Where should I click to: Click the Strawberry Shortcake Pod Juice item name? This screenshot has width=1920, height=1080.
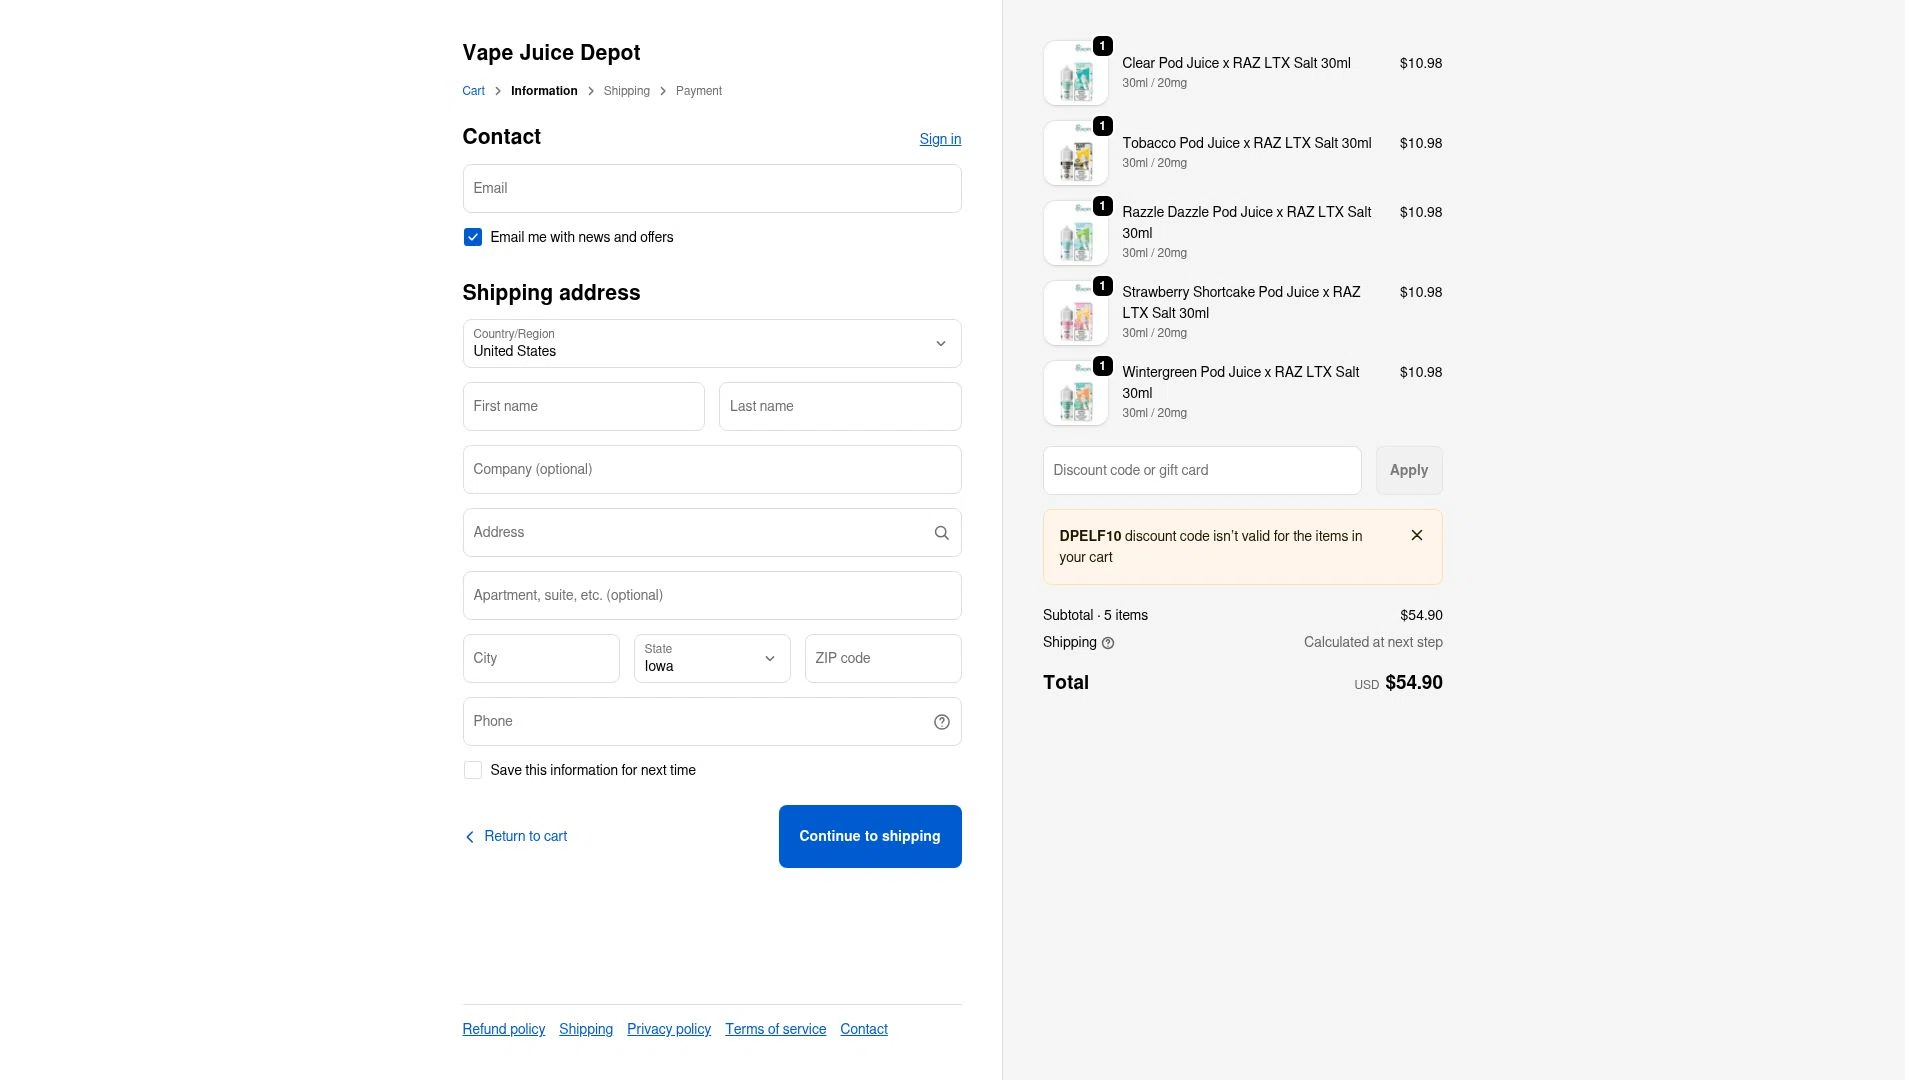[x=1241, y=302]
